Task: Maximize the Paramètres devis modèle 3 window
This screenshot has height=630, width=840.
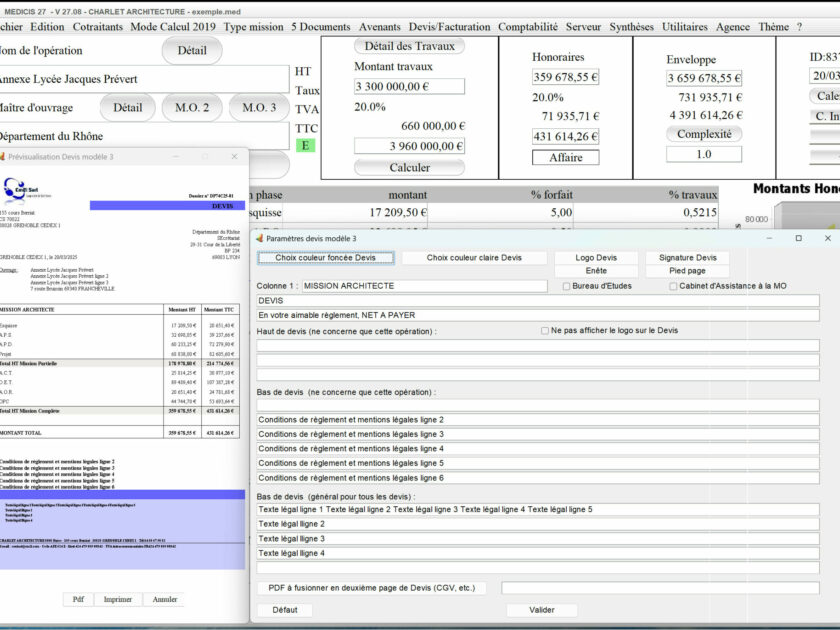Action: click(x=799, y=238)
